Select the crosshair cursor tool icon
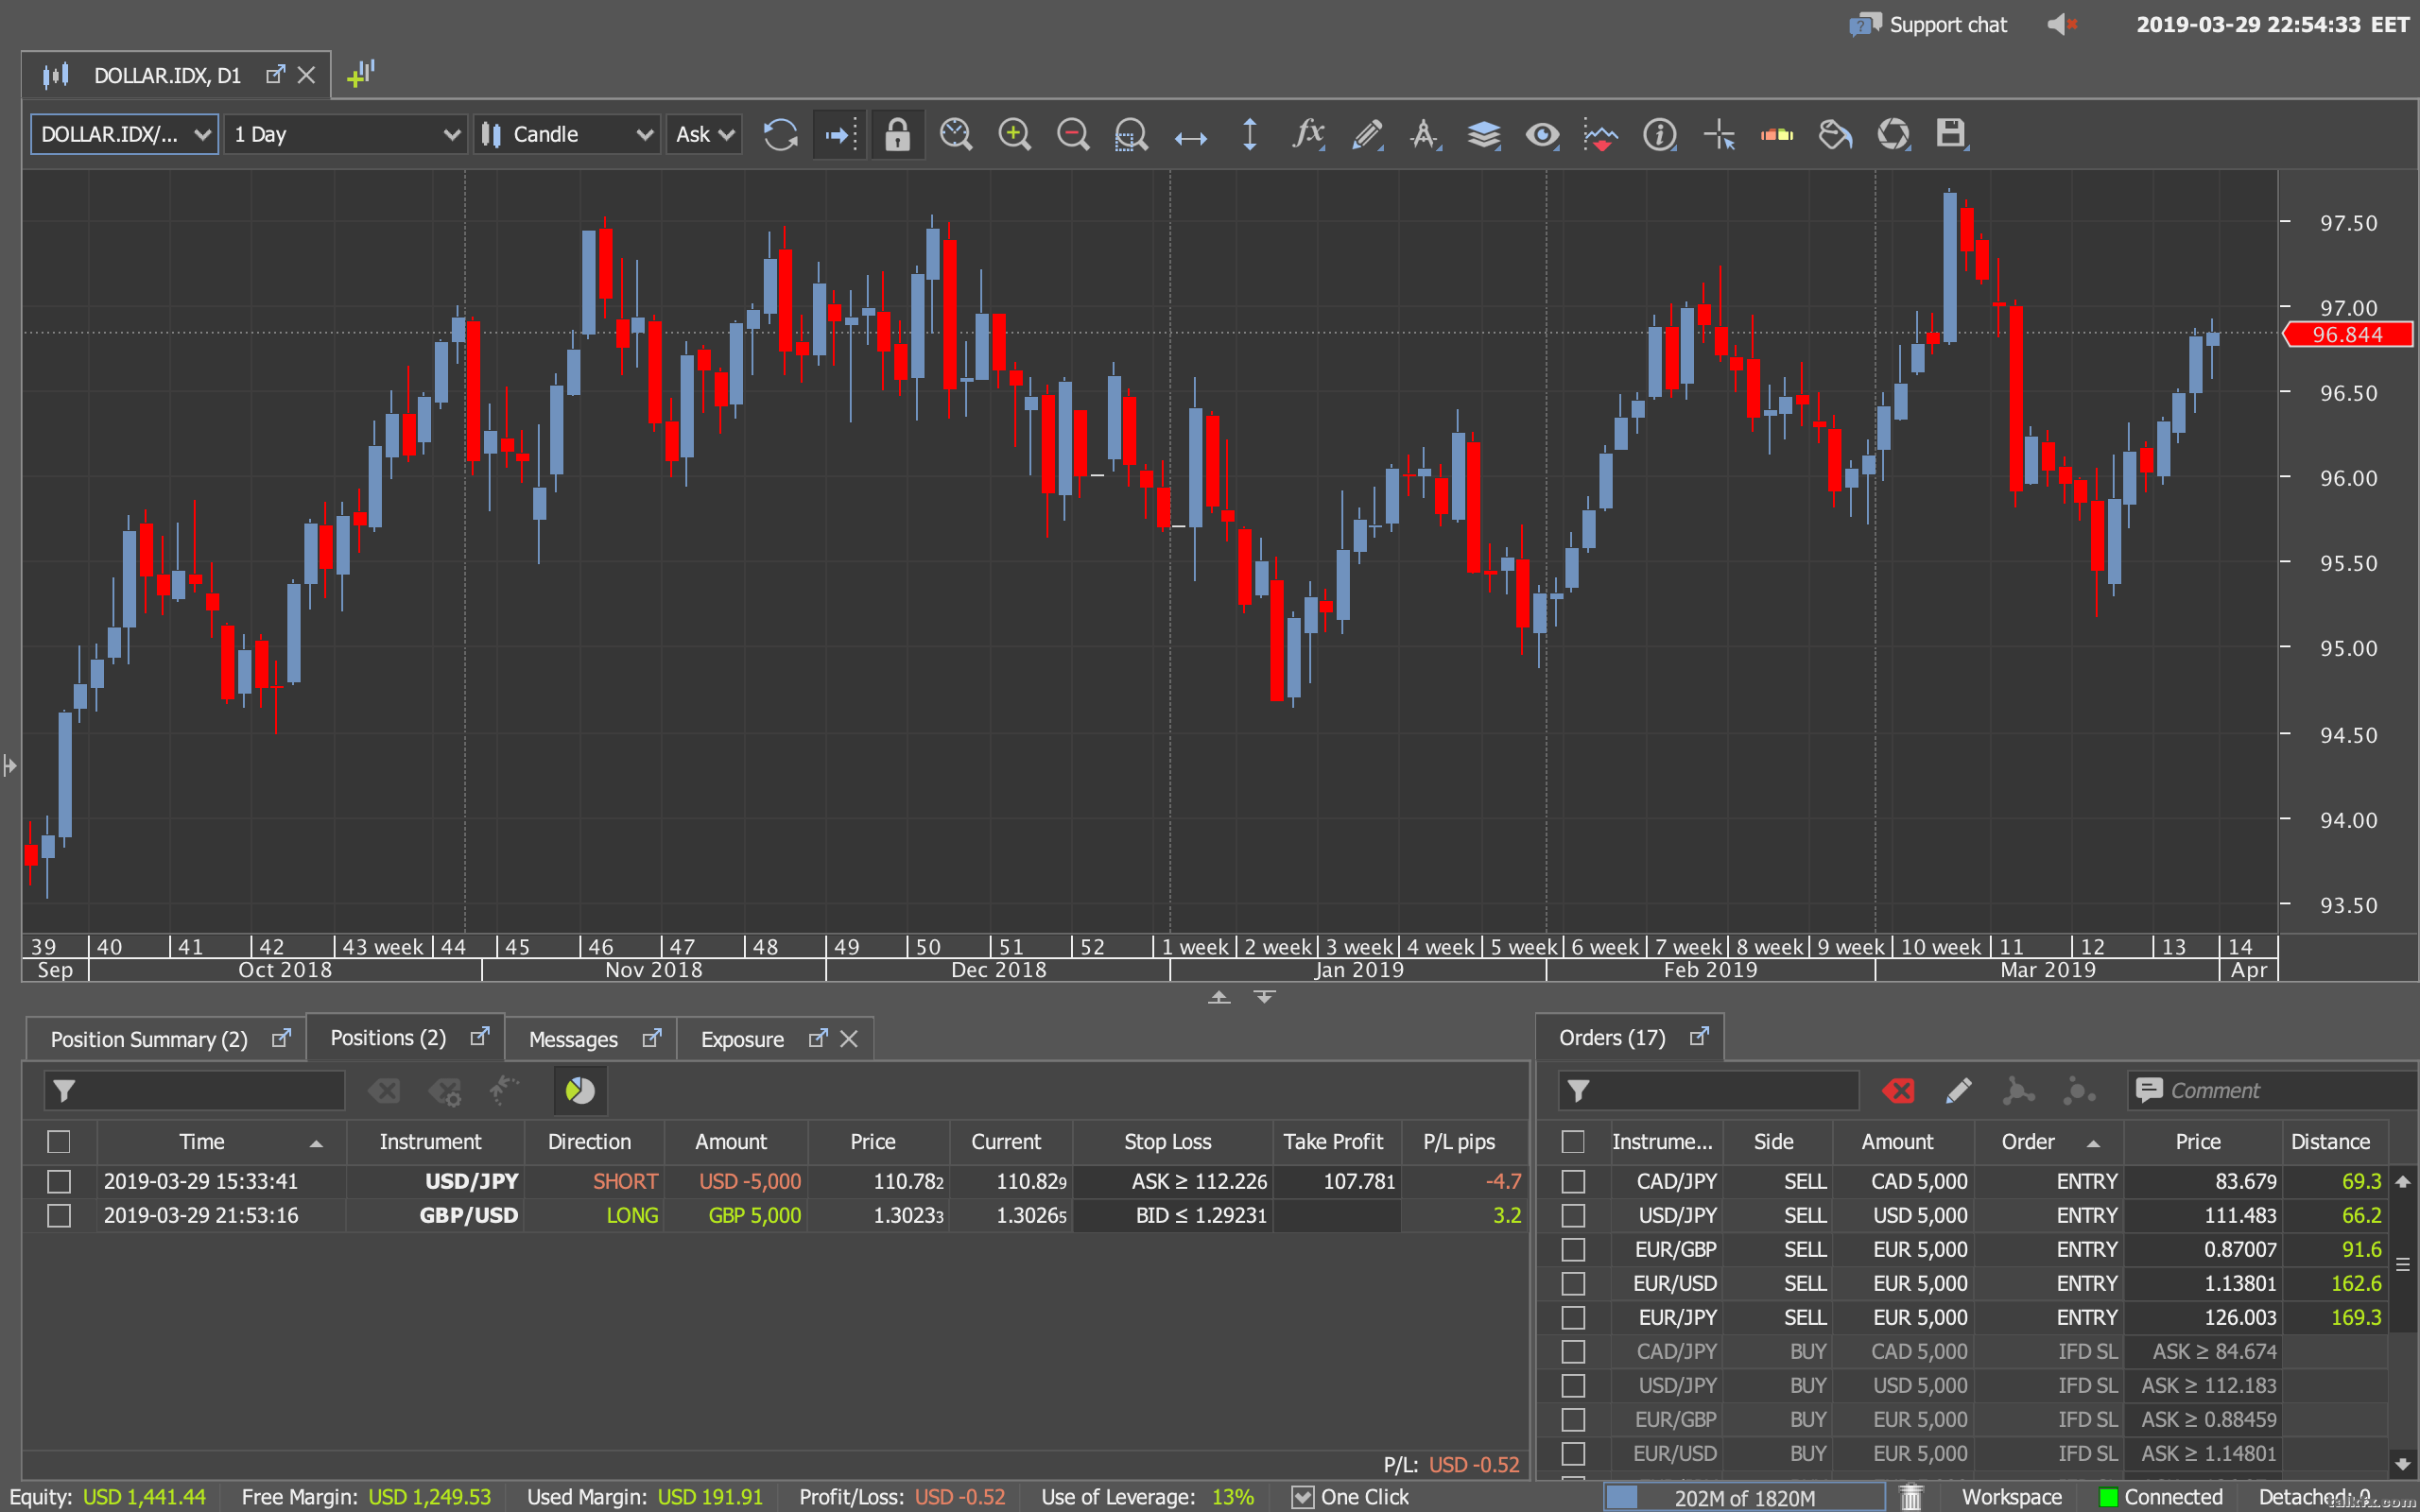The image size is (2420, 1512). [1719, 134]
